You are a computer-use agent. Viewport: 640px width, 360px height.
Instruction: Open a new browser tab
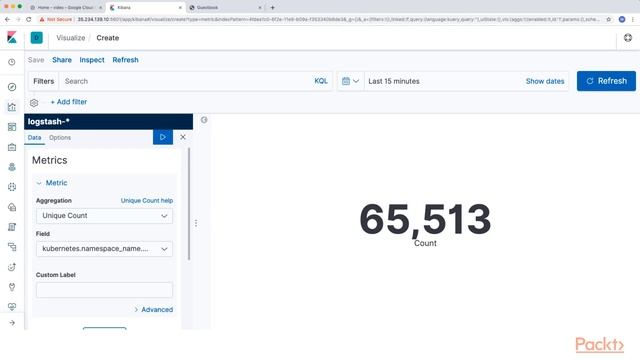point(273,7)
